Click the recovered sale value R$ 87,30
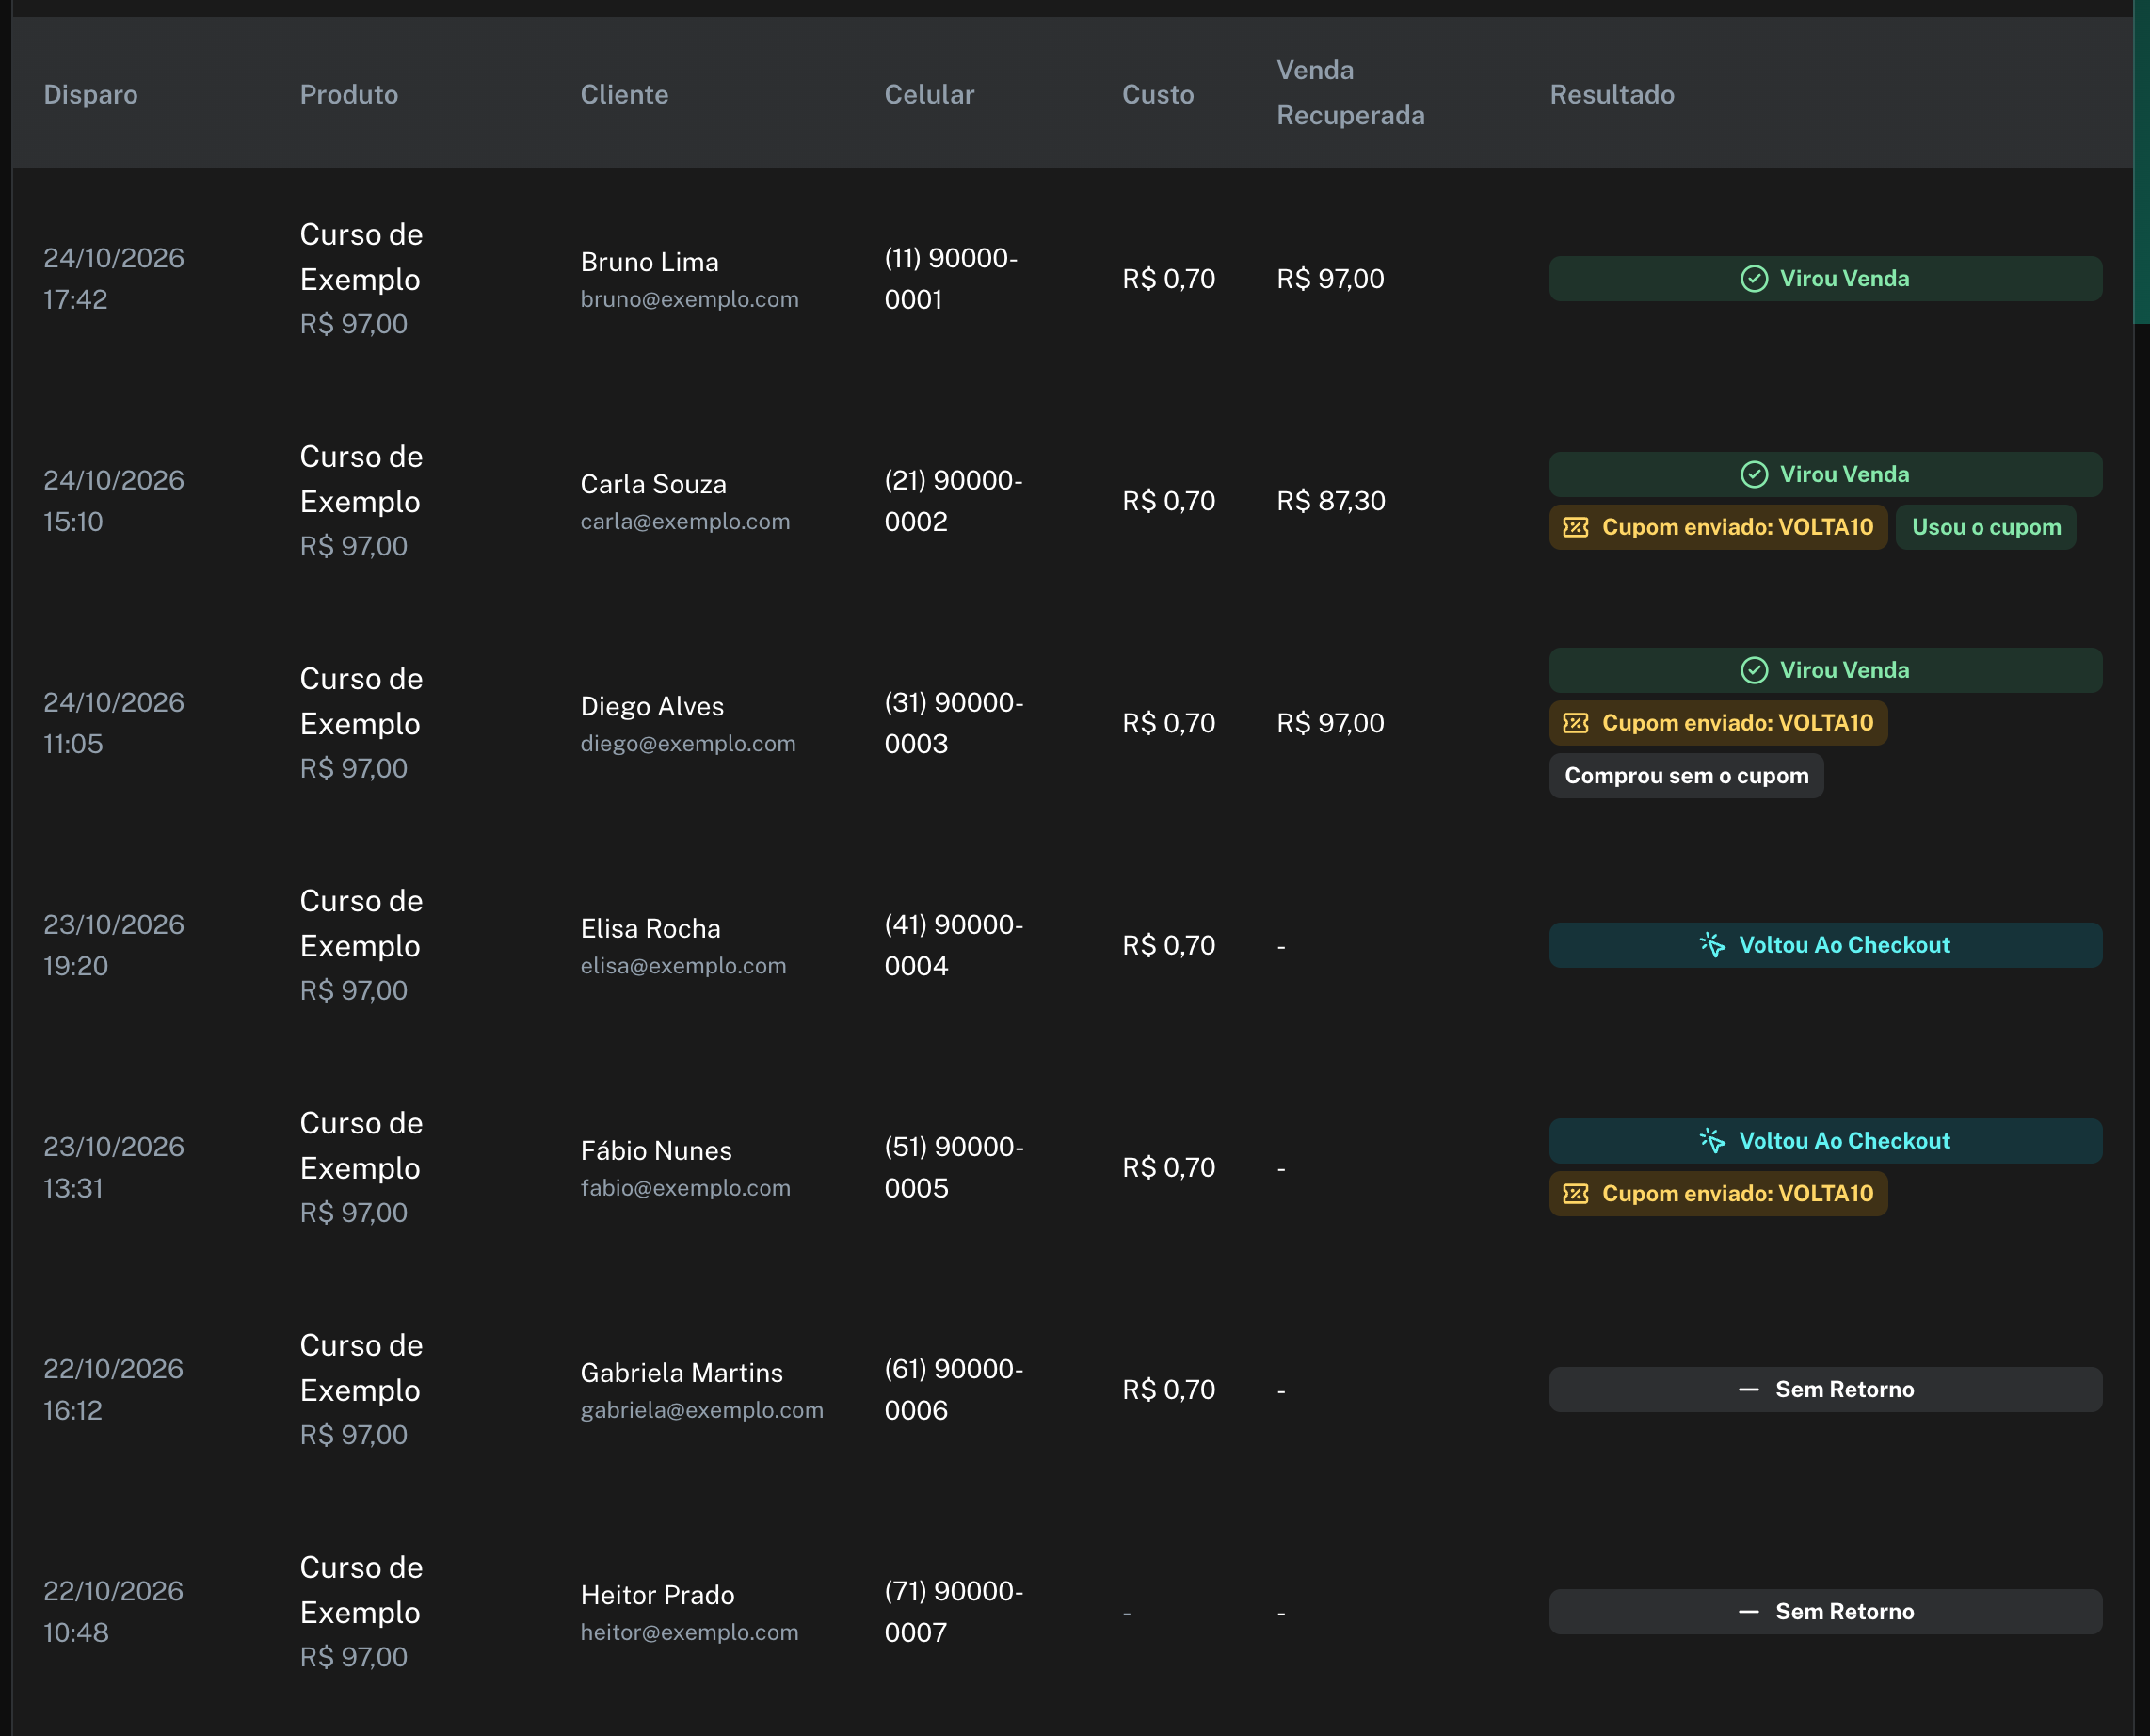The height and width of the screenshot is (1736, 2150). tap(1331, 501)
